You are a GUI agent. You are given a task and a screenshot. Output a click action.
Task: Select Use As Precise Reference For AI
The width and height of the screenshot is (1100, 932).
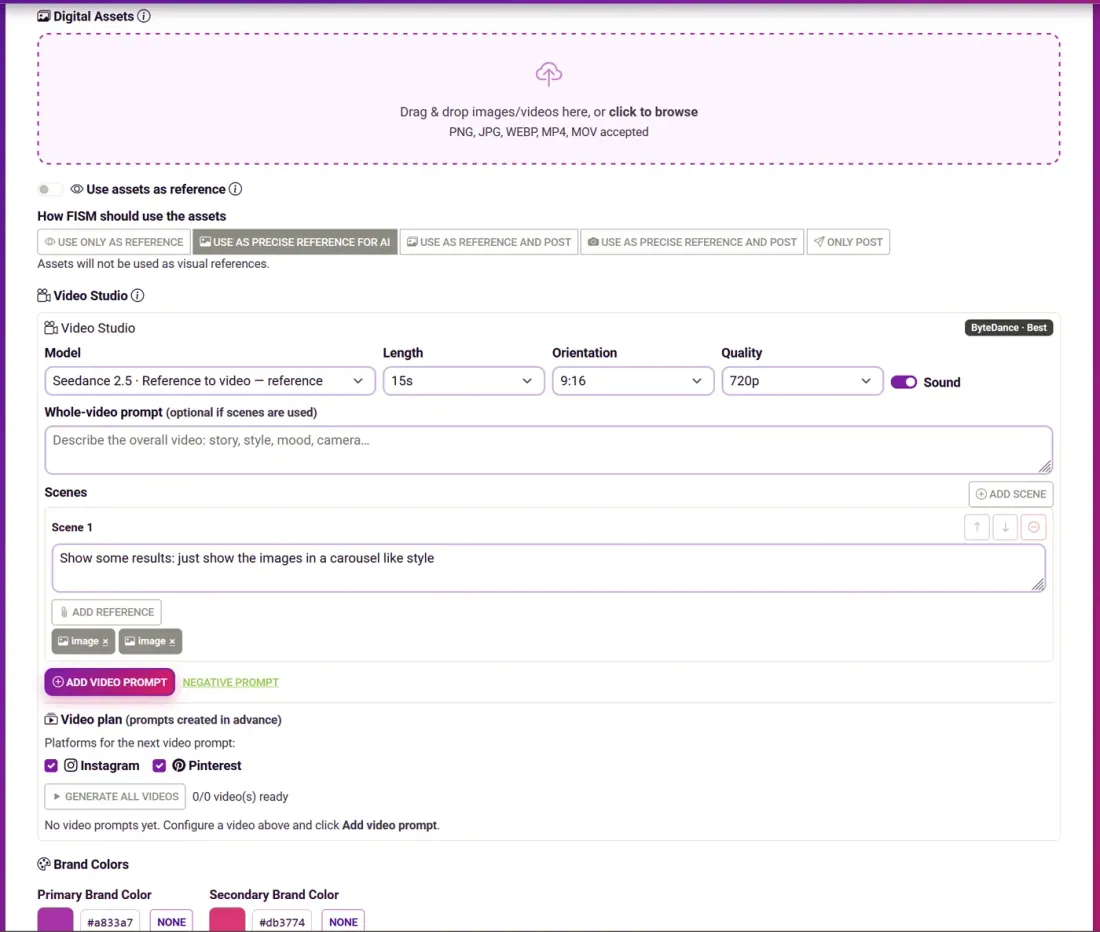(295, 242)
